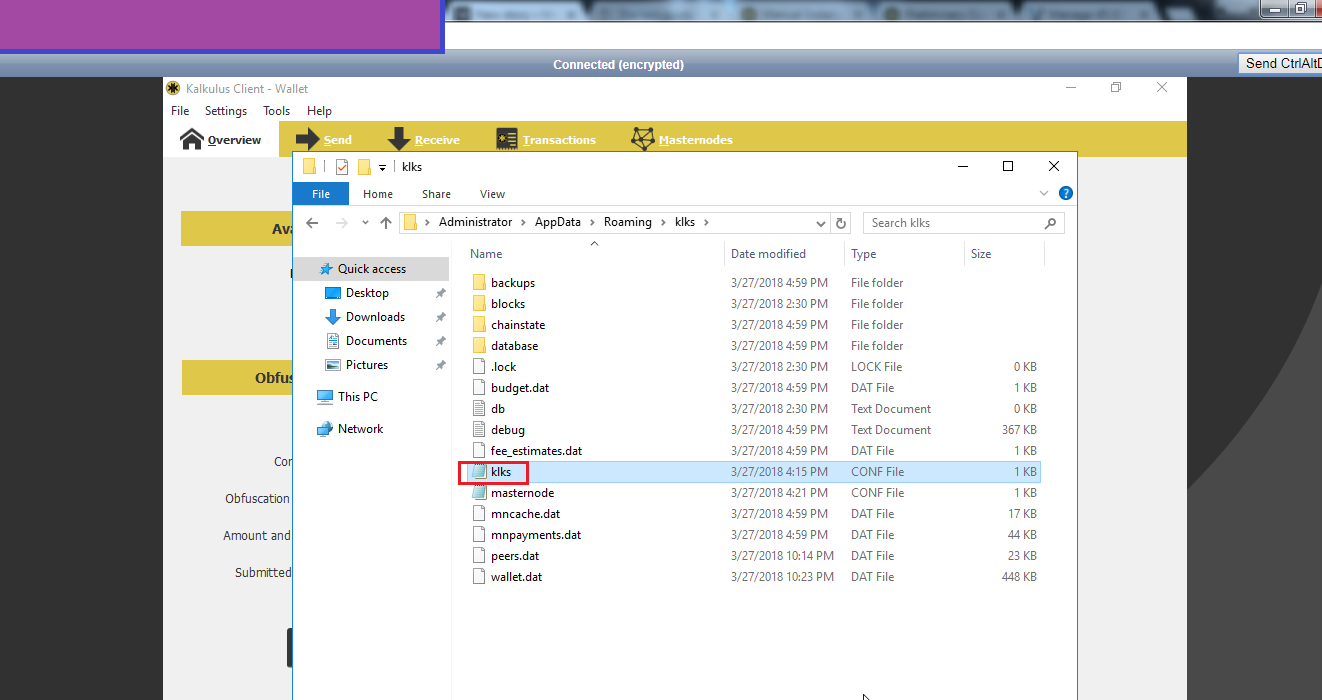Viewport: 1322px width, 700px height.
Task: Select the db text document icon
Action: click(x=479, y=409)
